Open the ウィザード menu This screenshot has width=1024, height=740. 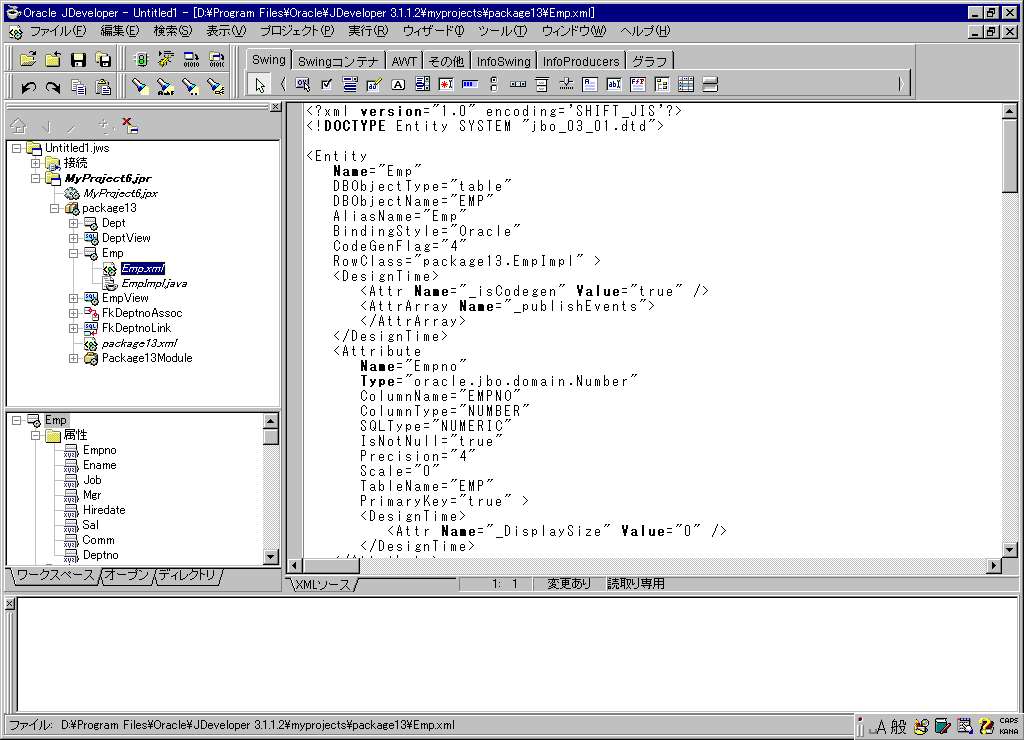click(x=433, y=31)
